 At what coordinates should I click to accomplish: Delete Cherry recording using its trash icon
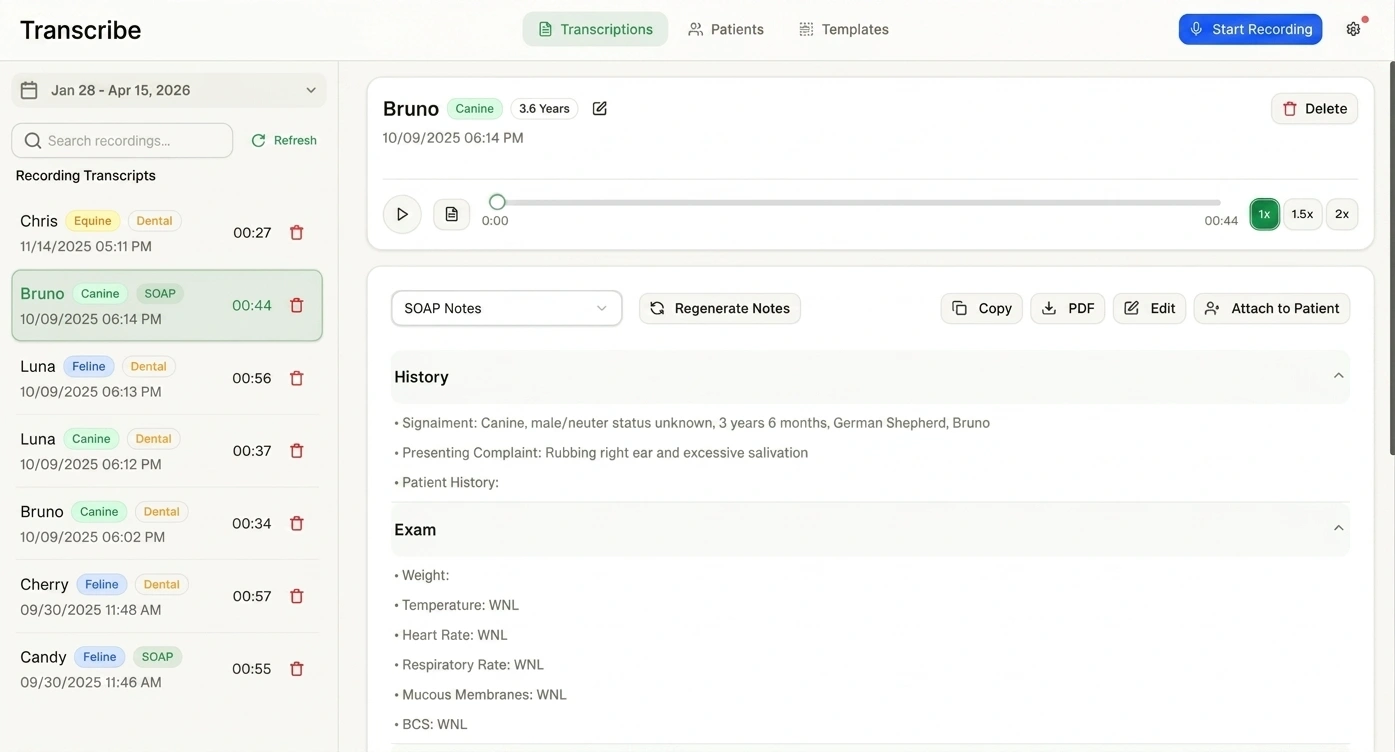pyautogui.click(x=297, y=596)
